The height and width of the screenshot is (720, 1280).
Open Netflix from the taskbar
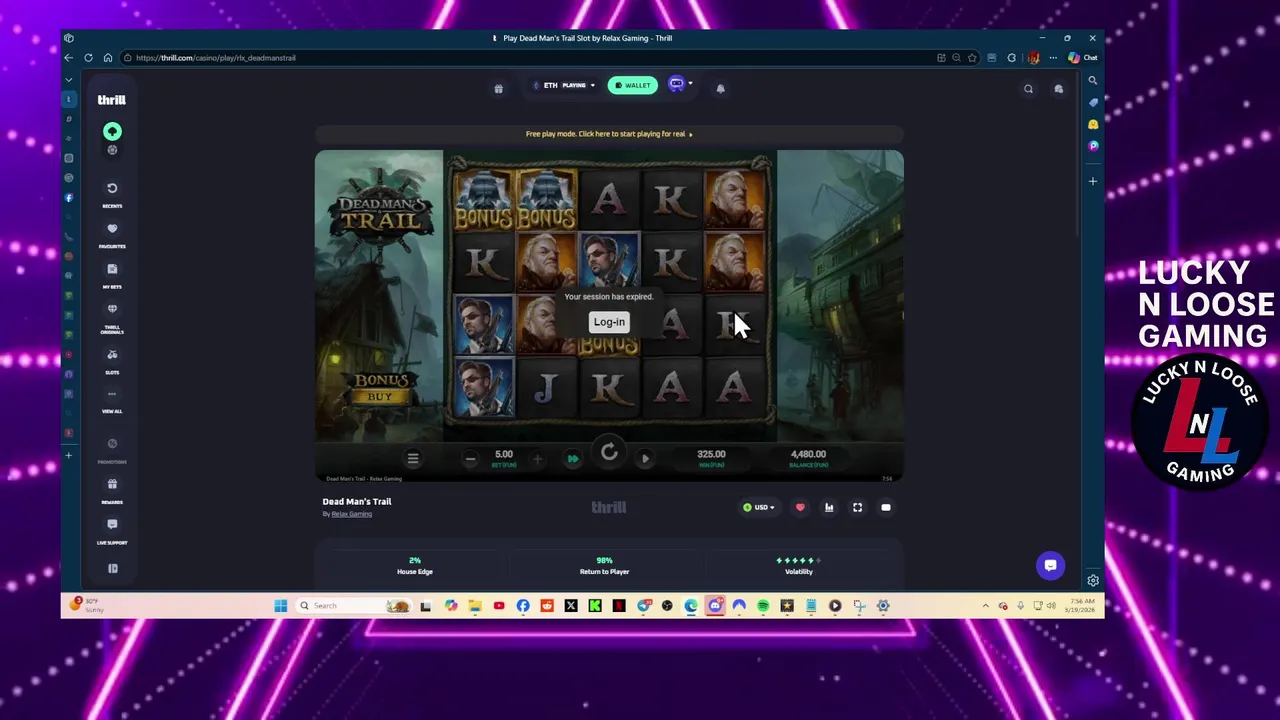619,605
